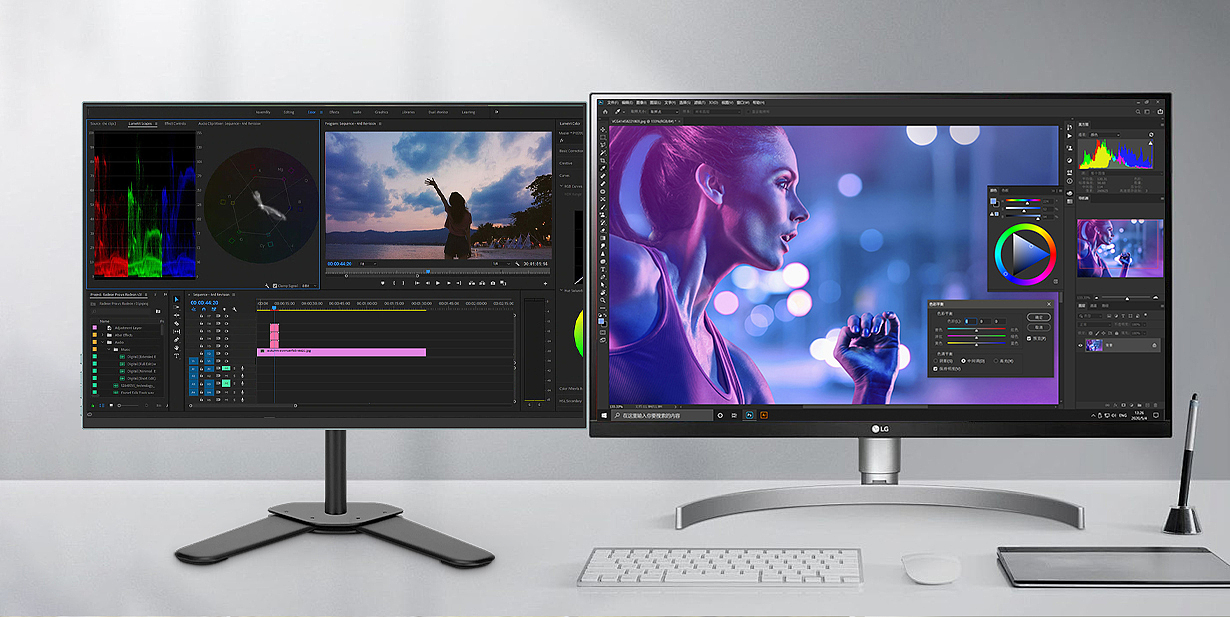Screen dimensions: 1230x617
Task: Expand the After Effects folder in Project panel
Action: [x=103, y=335]
